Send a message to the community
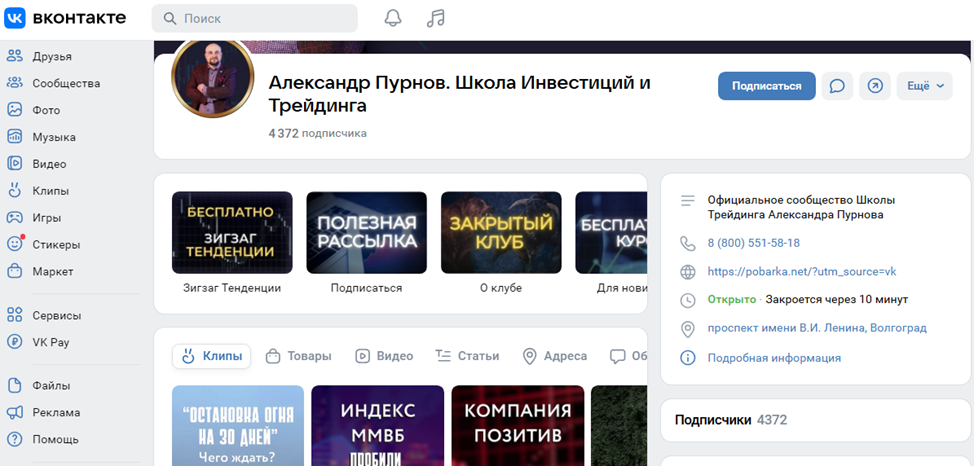The width and height of the screenshot is (974, 466). (837, 86)
